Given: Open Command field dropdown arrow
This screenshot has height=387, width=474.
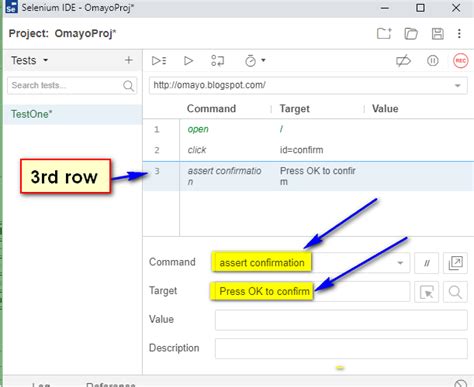Looking at the screenshot, I should click(x=400, y=263).
